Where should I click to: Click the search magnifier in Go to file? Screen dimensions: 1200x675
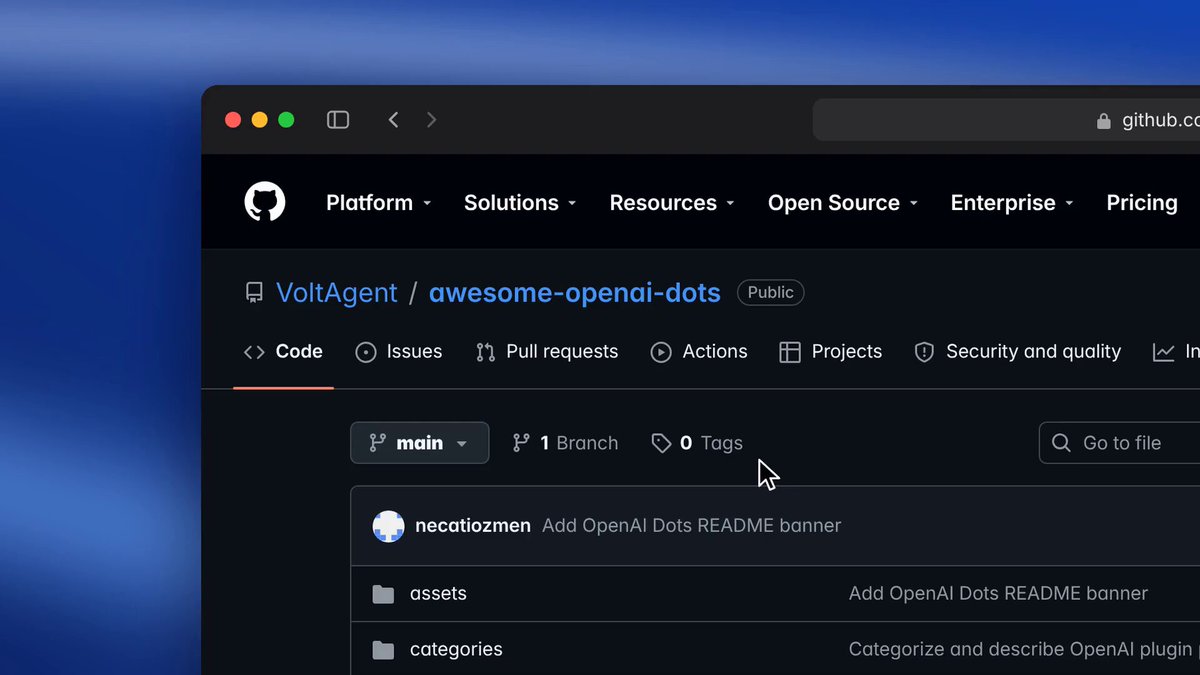click(1062, 443)
